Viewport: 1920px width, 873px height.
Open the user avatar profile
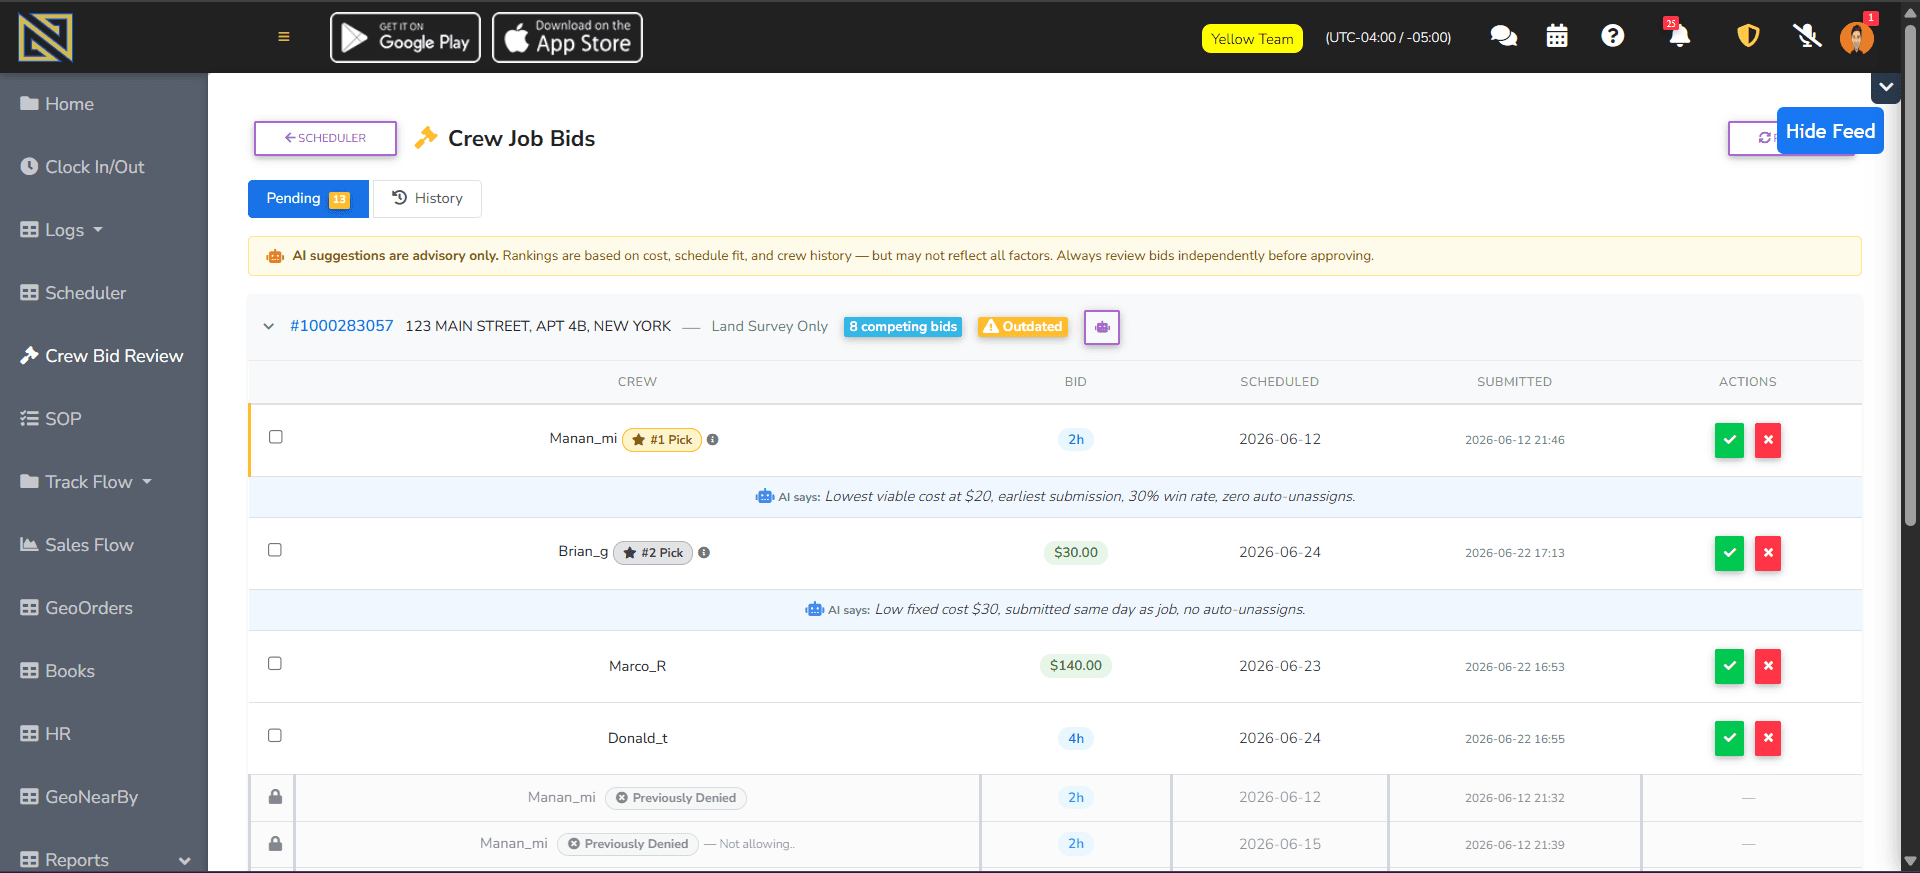pos(1857,37)
